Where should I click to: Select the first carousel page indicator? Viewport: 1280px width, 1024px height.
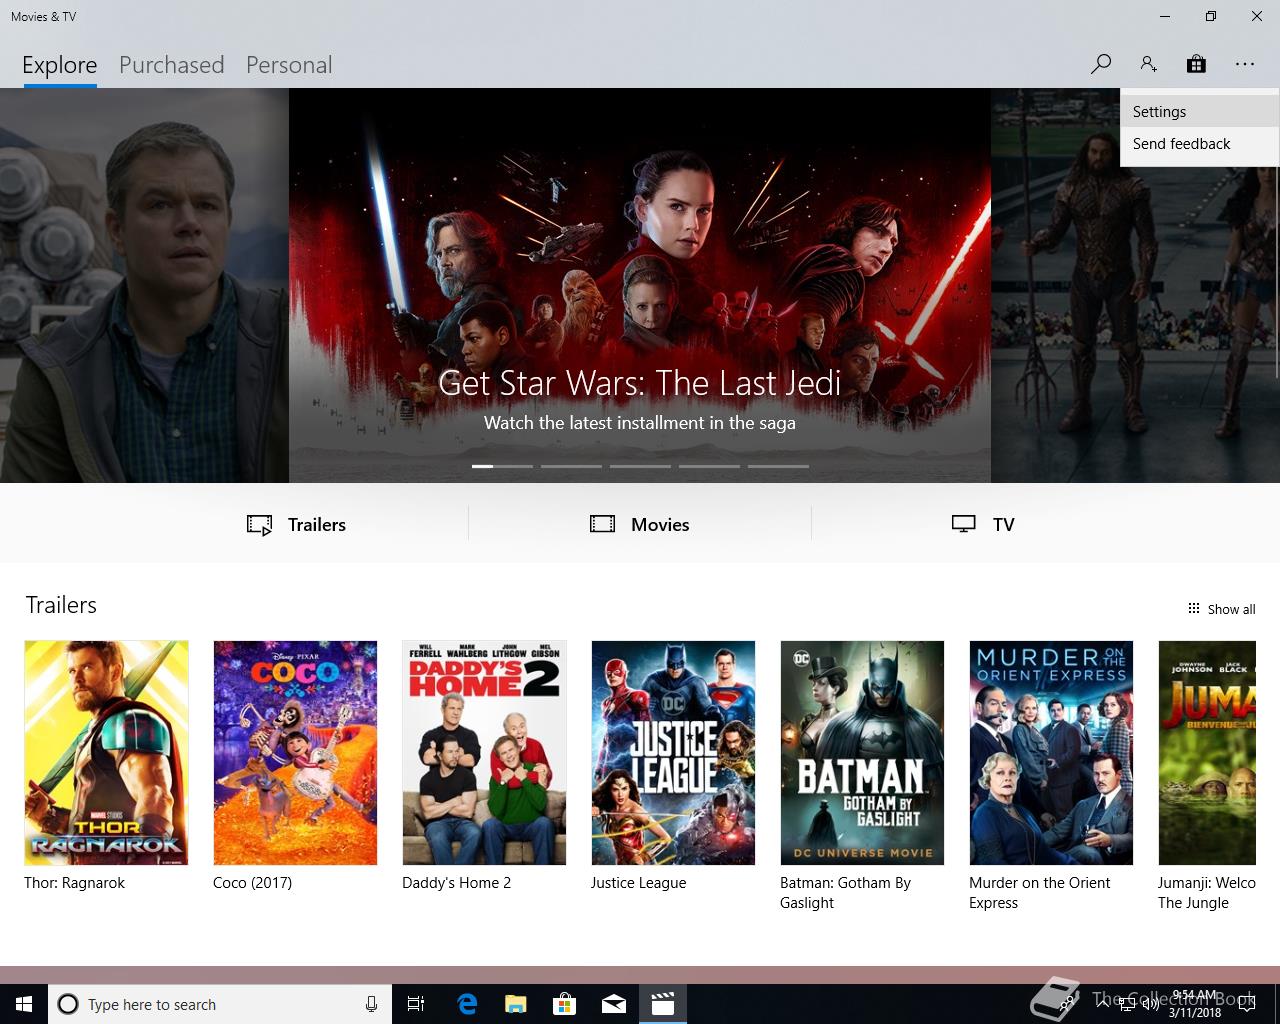502,466
